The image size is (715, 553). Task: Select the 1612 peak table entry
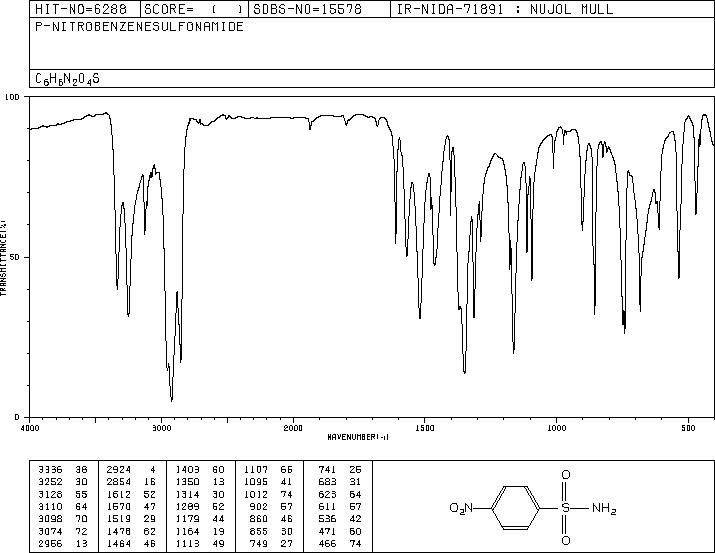coord(131,494)
